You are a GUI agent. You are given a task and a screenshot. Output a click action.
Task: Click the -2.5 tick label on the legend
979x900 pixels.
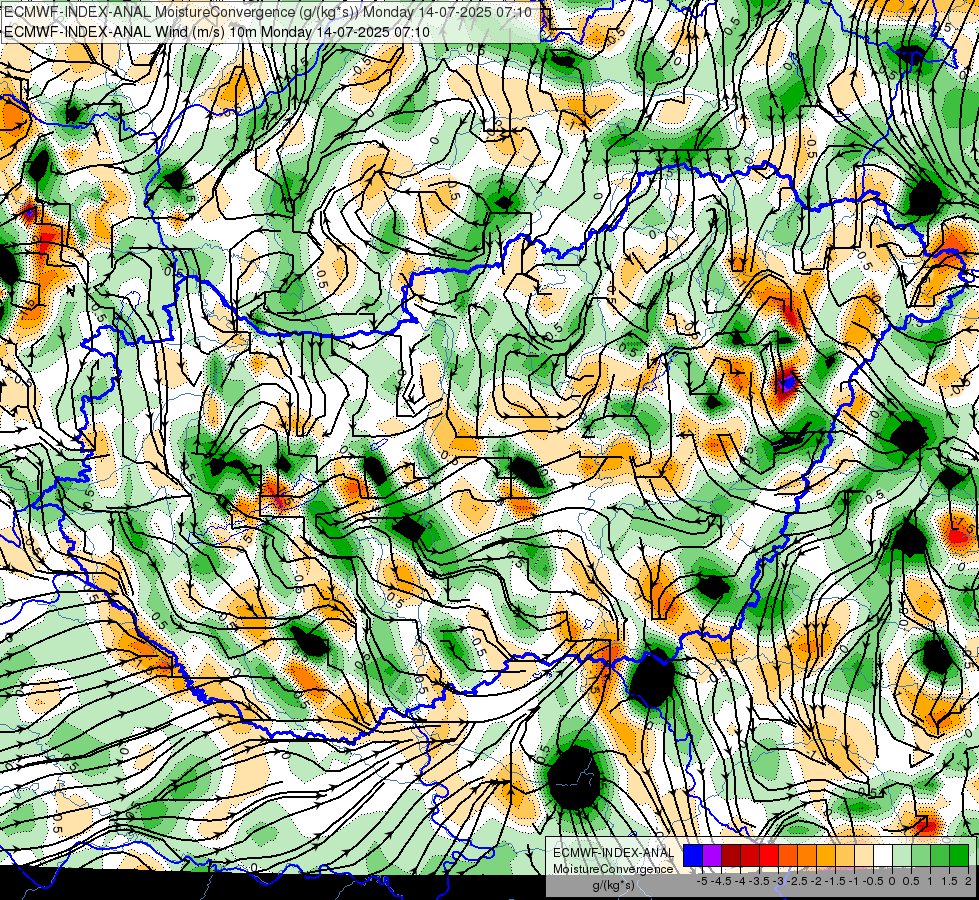point(797,881)
